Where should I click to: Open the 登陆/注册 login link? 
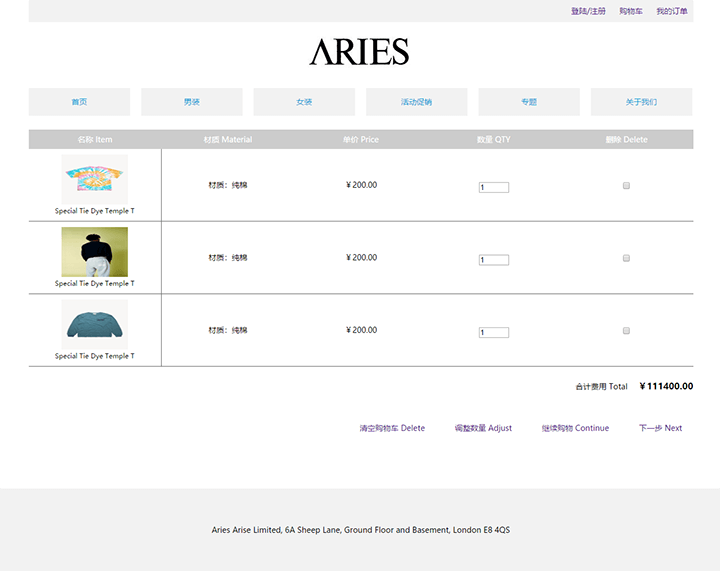[588, 11]
